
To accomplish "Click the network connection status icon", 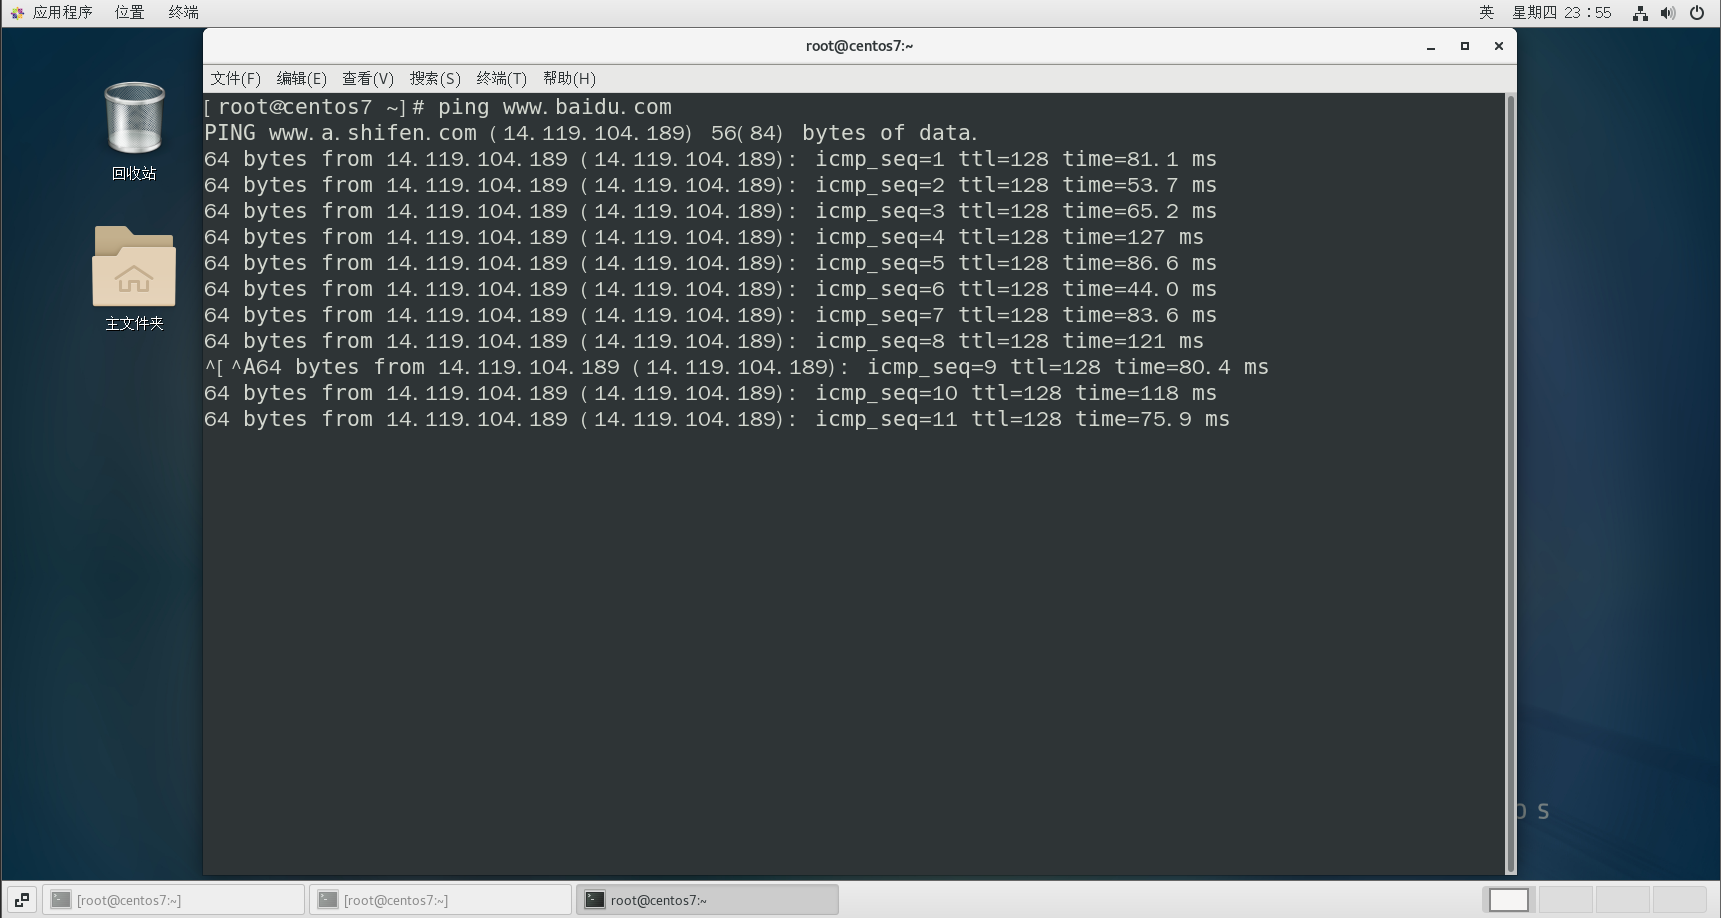I will coord(1640,13).
